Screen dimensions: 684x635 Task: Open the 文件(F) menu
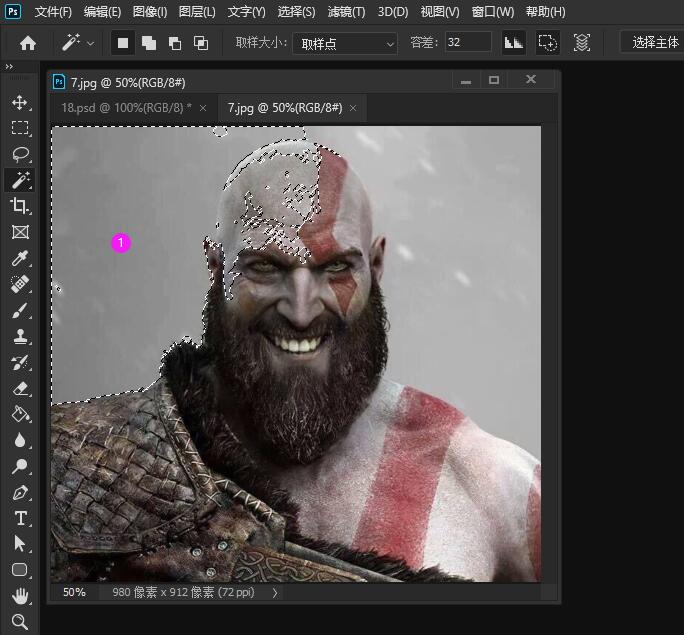[53, 12]
